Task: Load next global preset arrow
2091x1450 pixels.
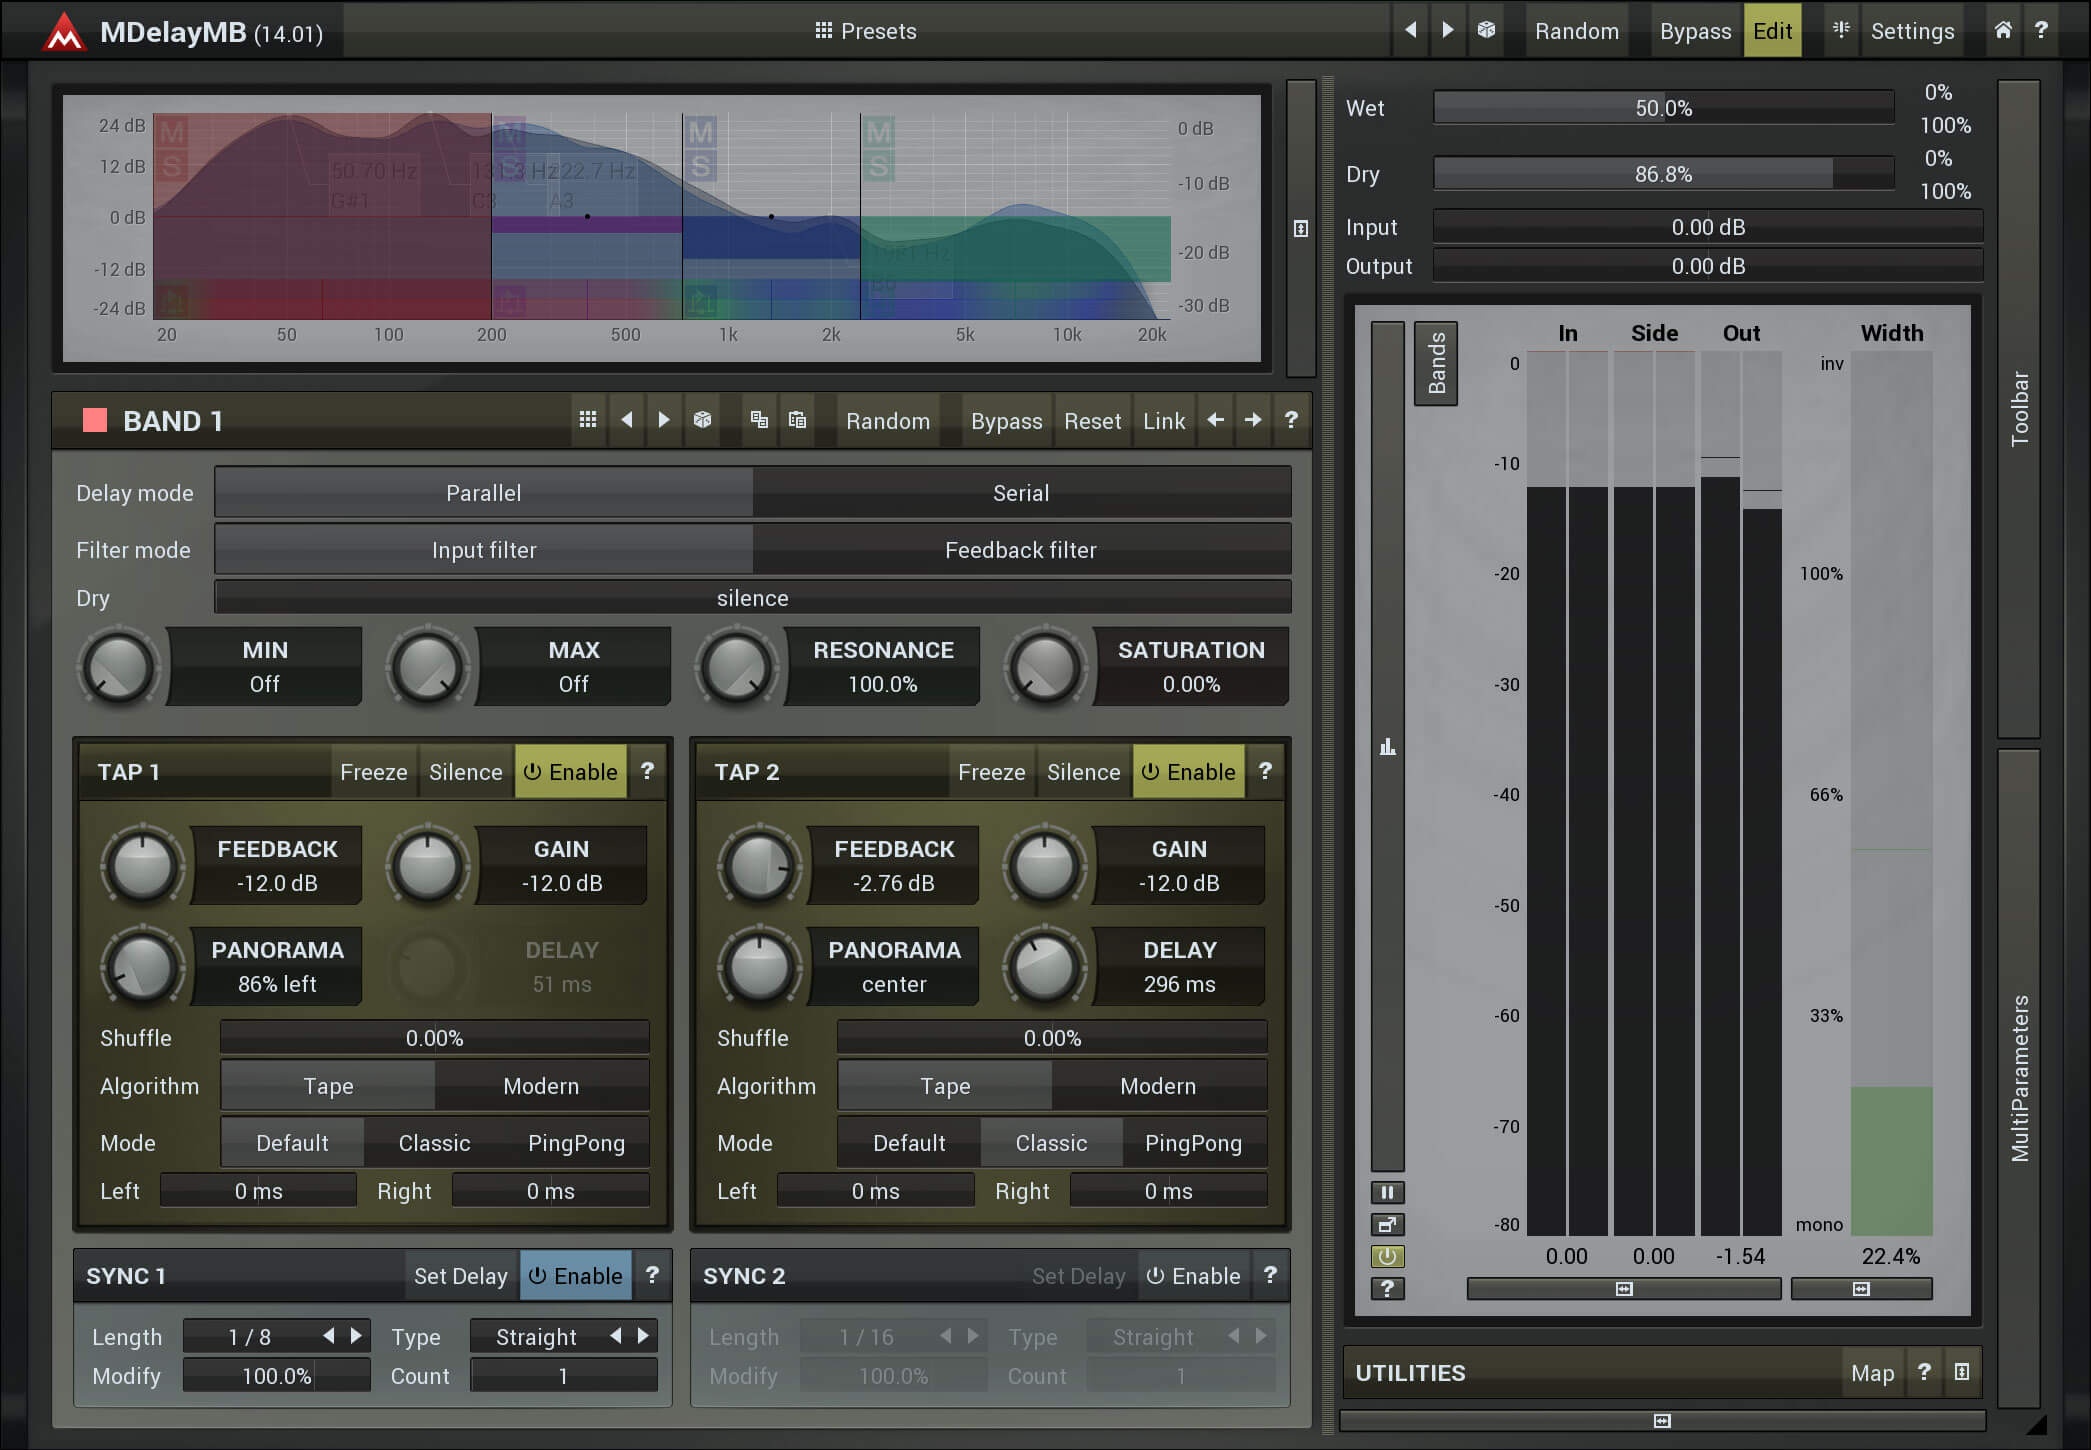Action: click(x=1447, y=30)
